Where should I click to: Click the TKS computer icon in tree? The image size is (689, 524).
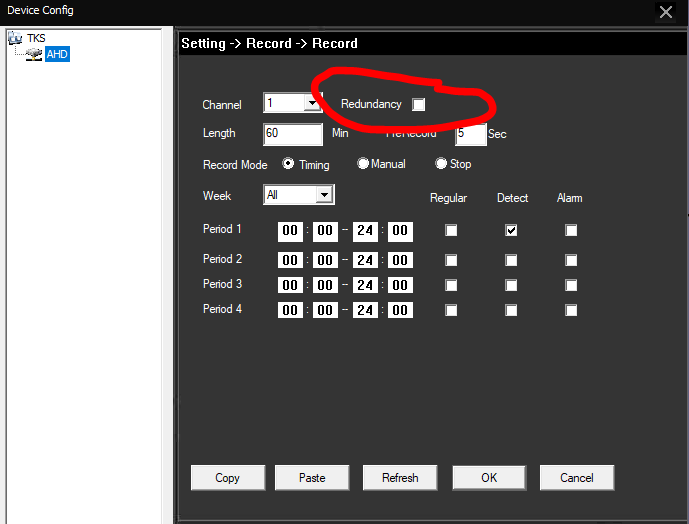16,38
